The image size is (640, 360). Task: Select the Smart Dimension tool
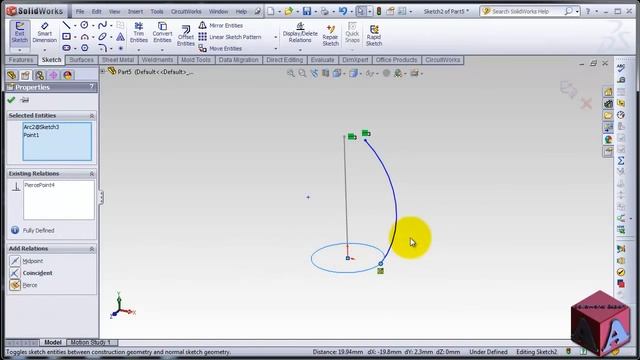pyautogui.click(x=44, y=33)
